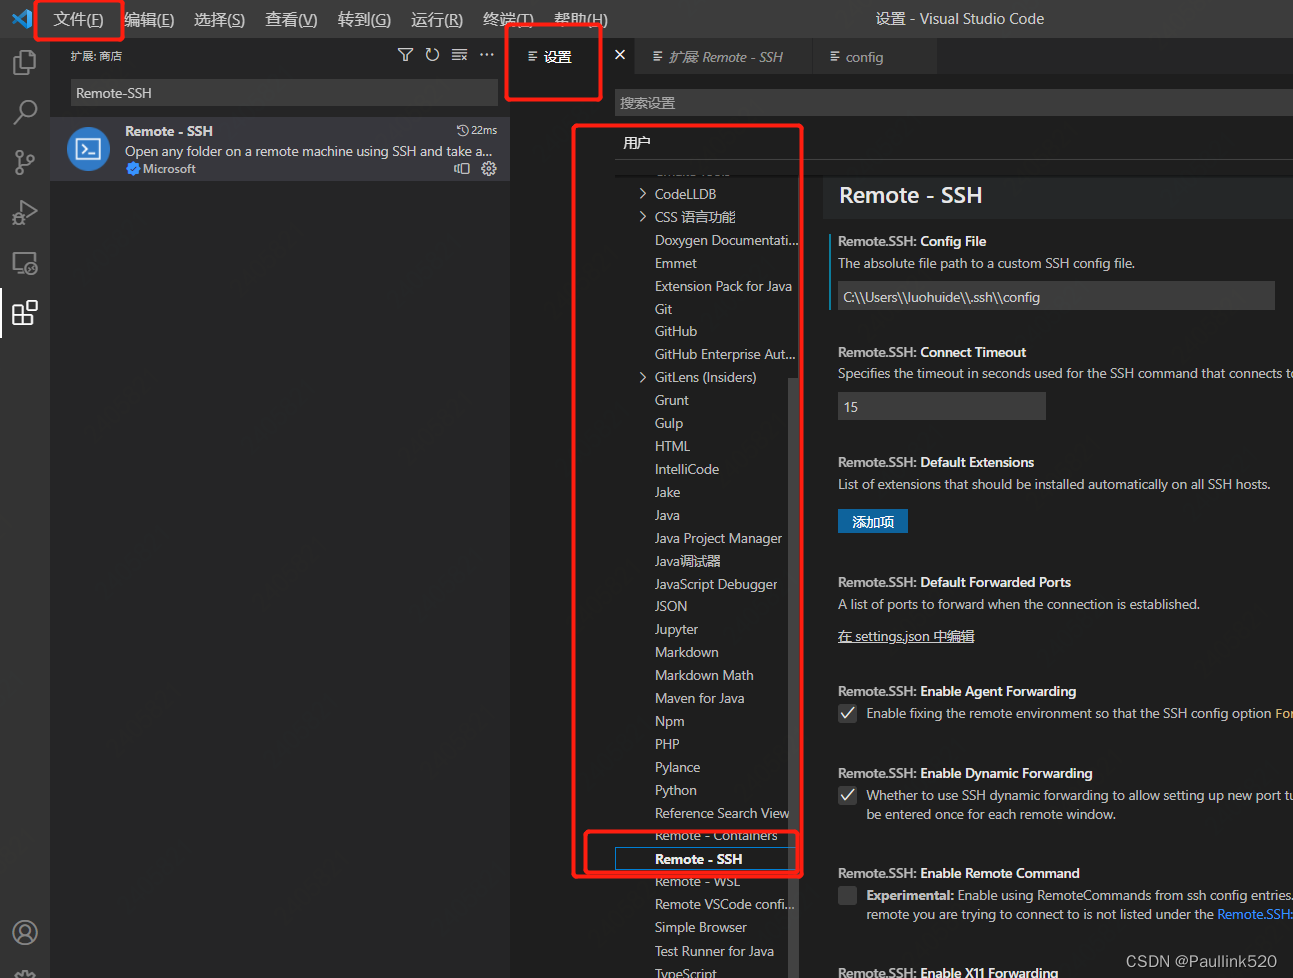This screenshot has height=978, width=1293.
Task: Click 添加项 button under Default Extensions
Action: point(873,522)
